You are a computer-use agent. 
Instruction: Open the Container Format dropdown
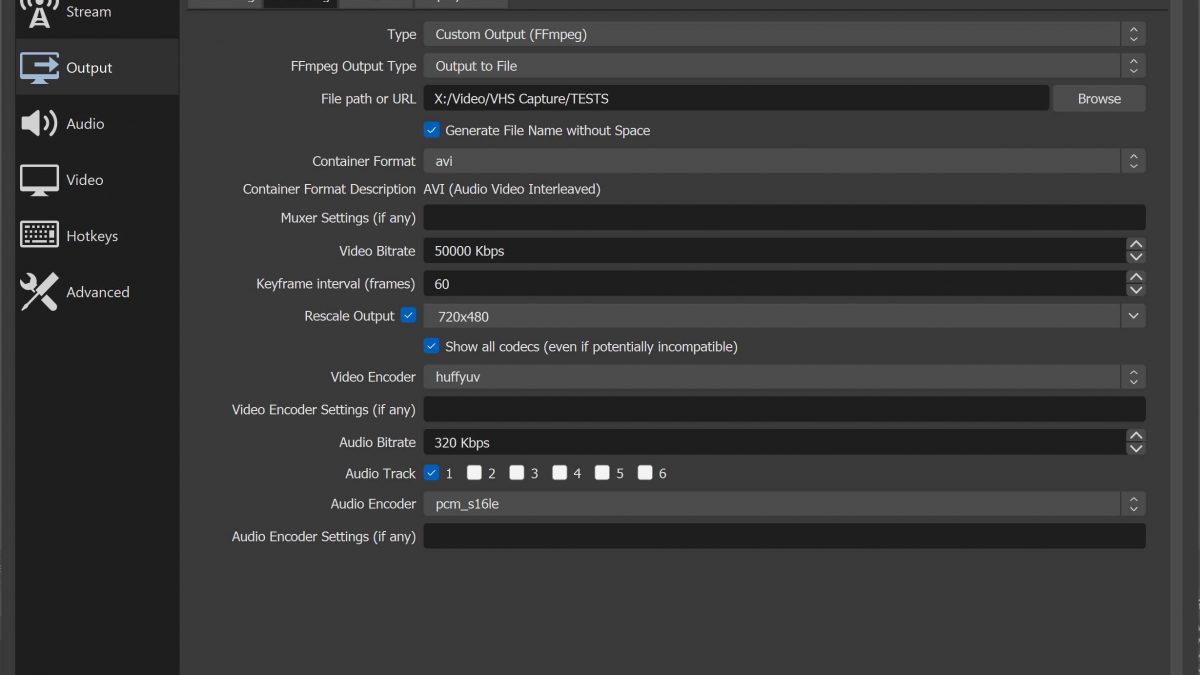click(x=784, y=161)
